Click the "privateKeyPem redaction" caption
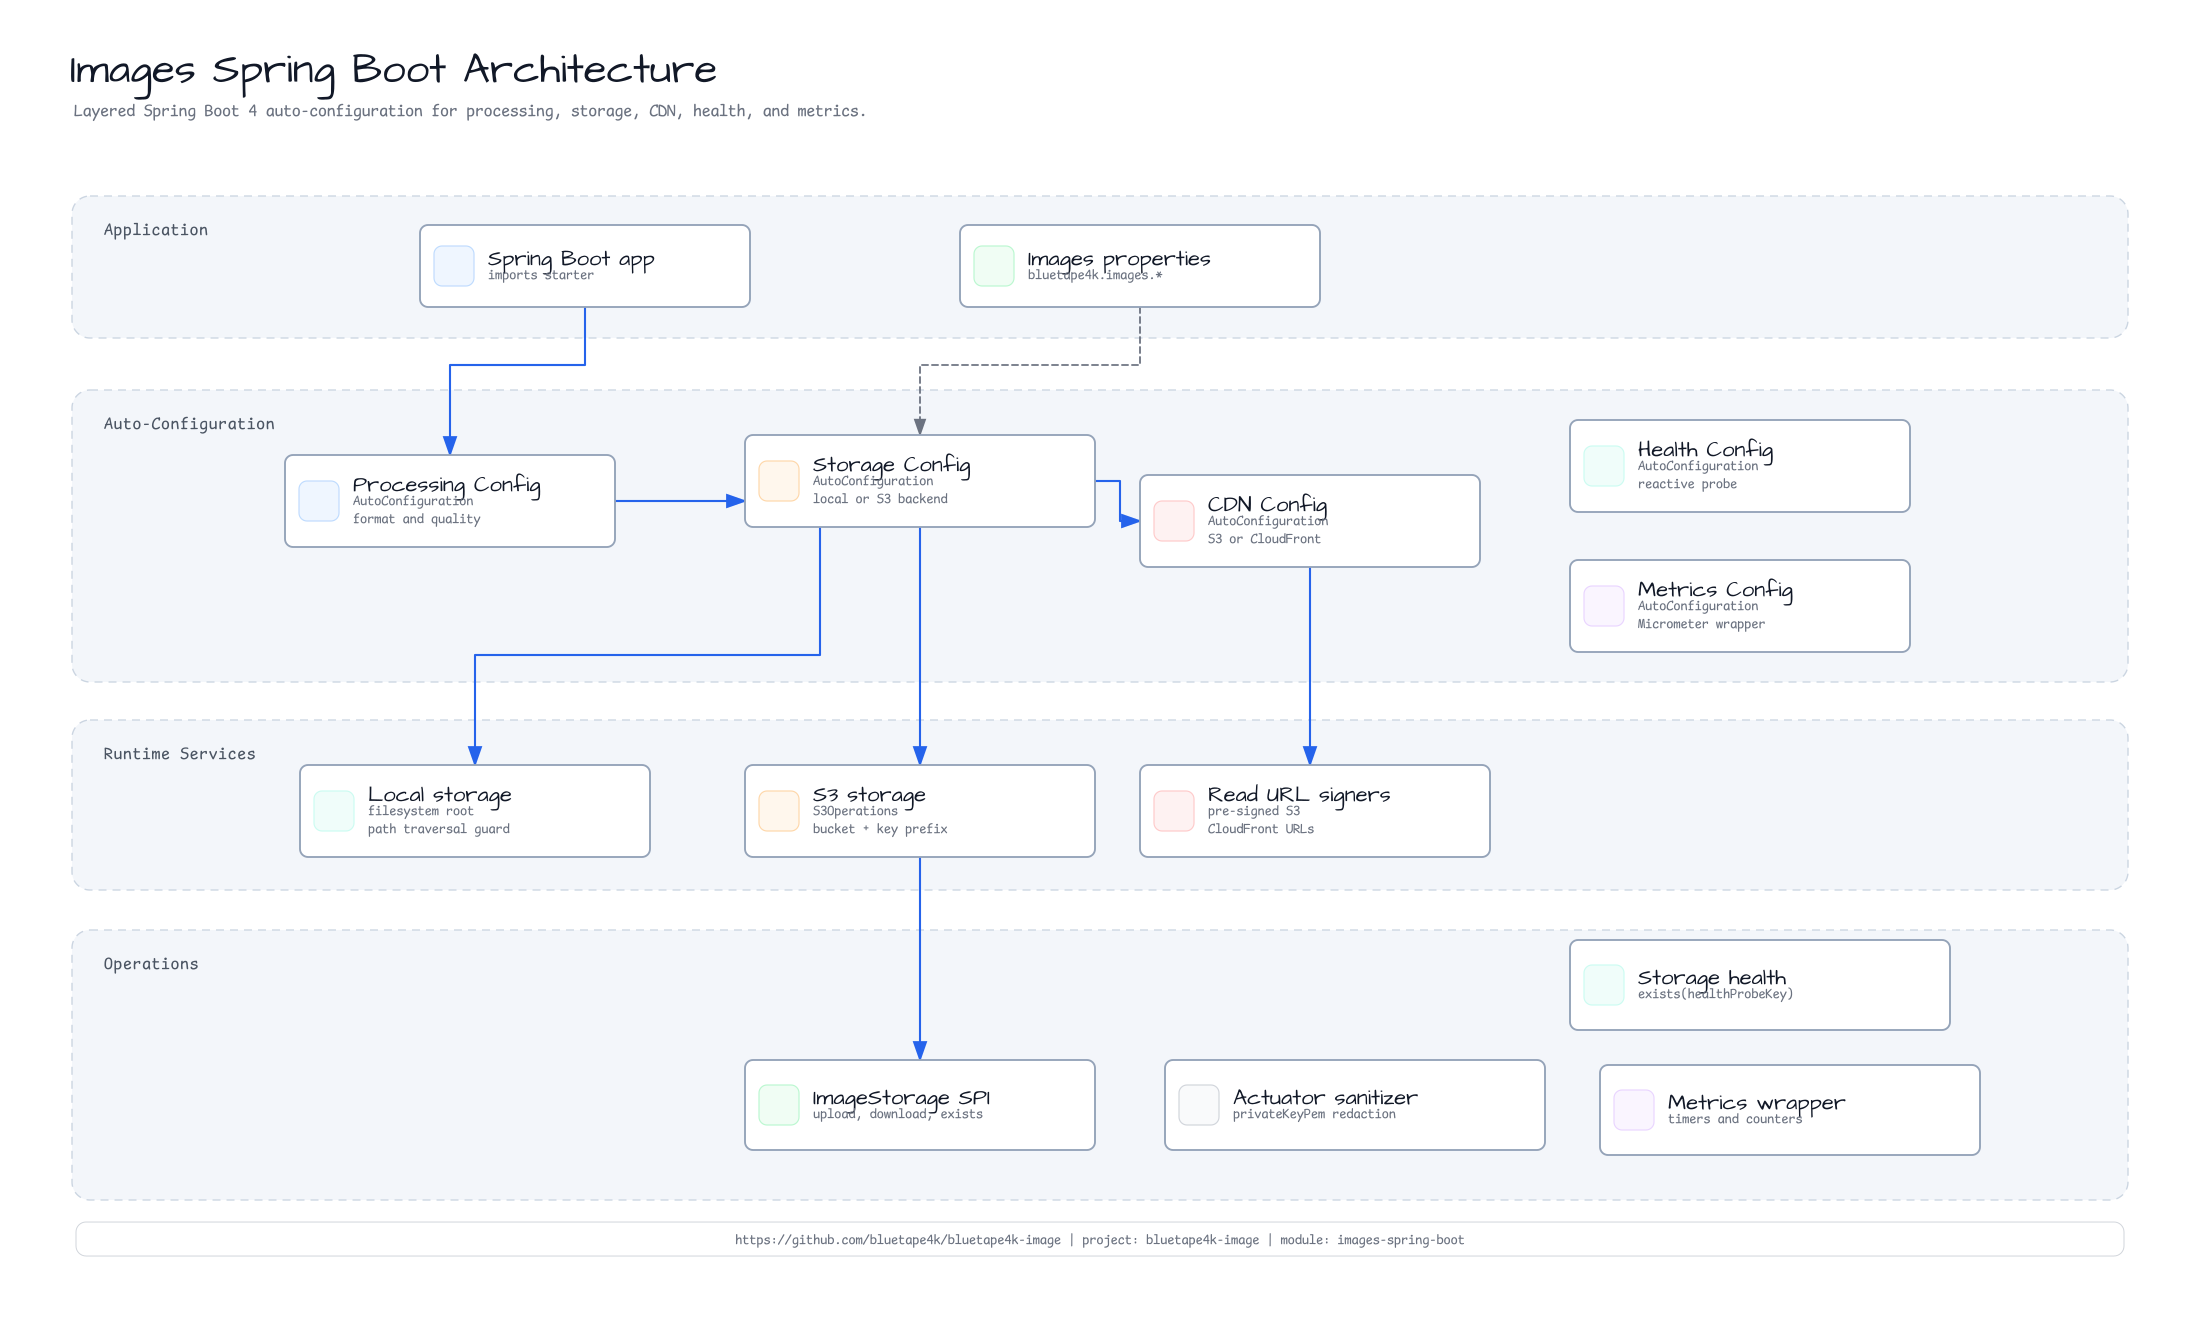This screenshot has width=2200, height=1320. point(1314,1114)
